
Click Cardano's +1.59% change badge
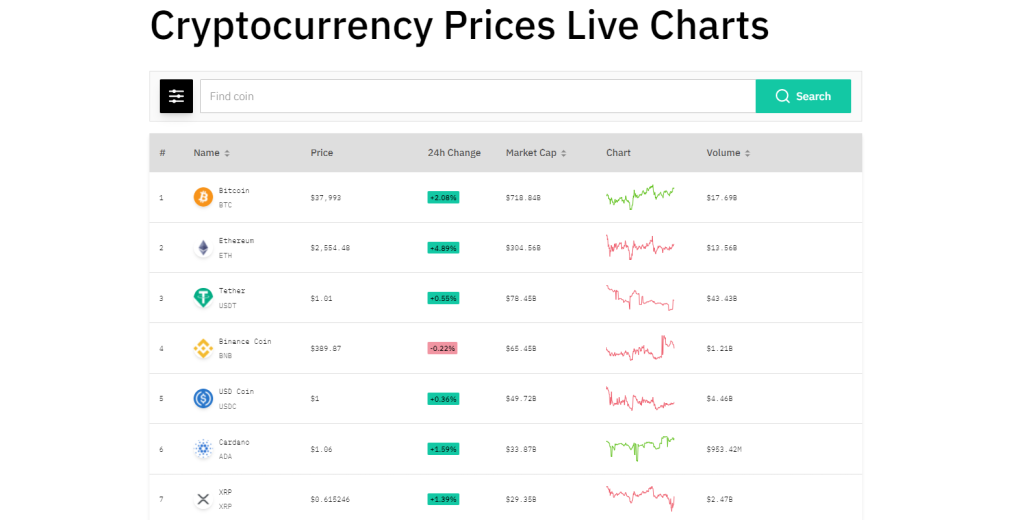[x=443, y=449]
